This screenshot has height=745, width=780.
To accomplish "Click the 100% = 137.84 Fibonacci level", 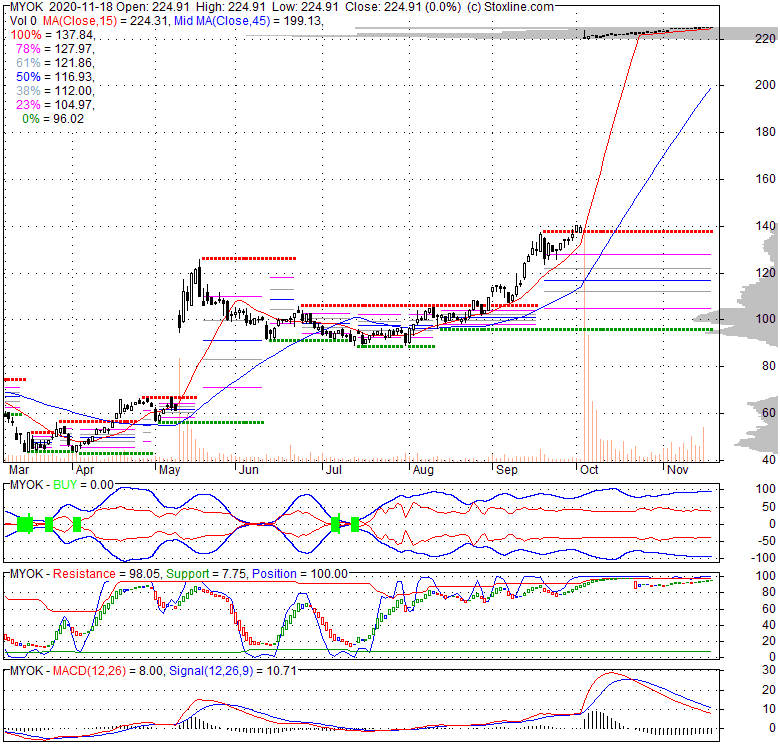I will pos(52,35).
